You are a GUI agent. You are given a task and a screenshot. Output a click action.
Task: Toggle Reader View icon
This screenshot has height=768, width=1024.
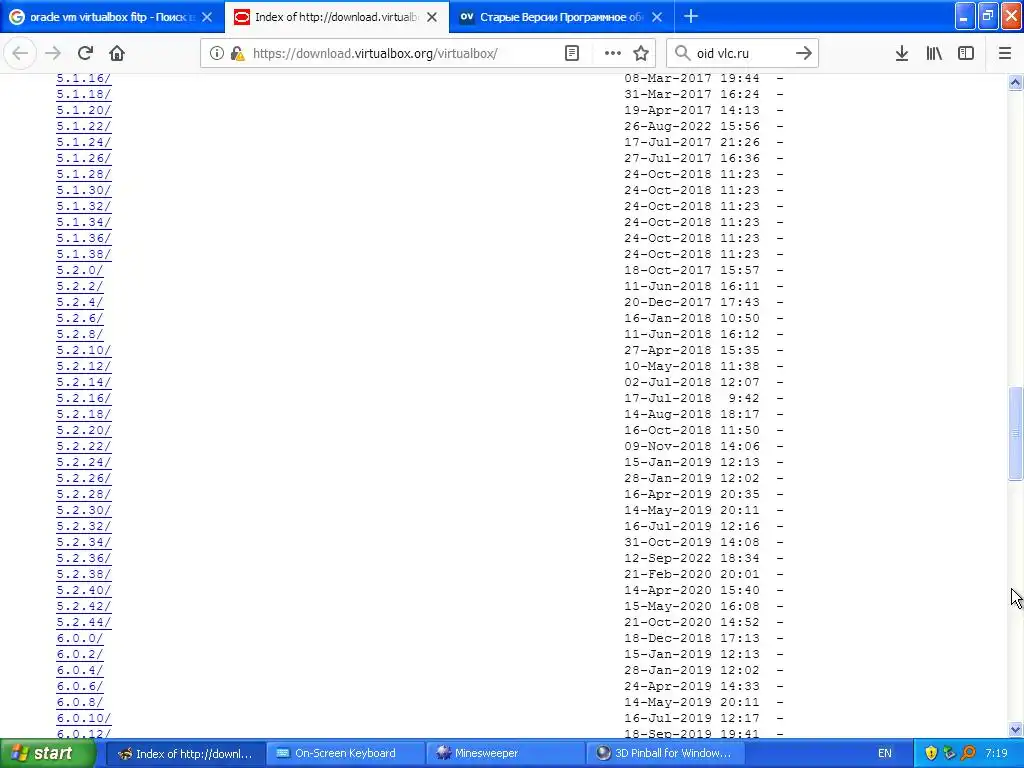[571, 53]
